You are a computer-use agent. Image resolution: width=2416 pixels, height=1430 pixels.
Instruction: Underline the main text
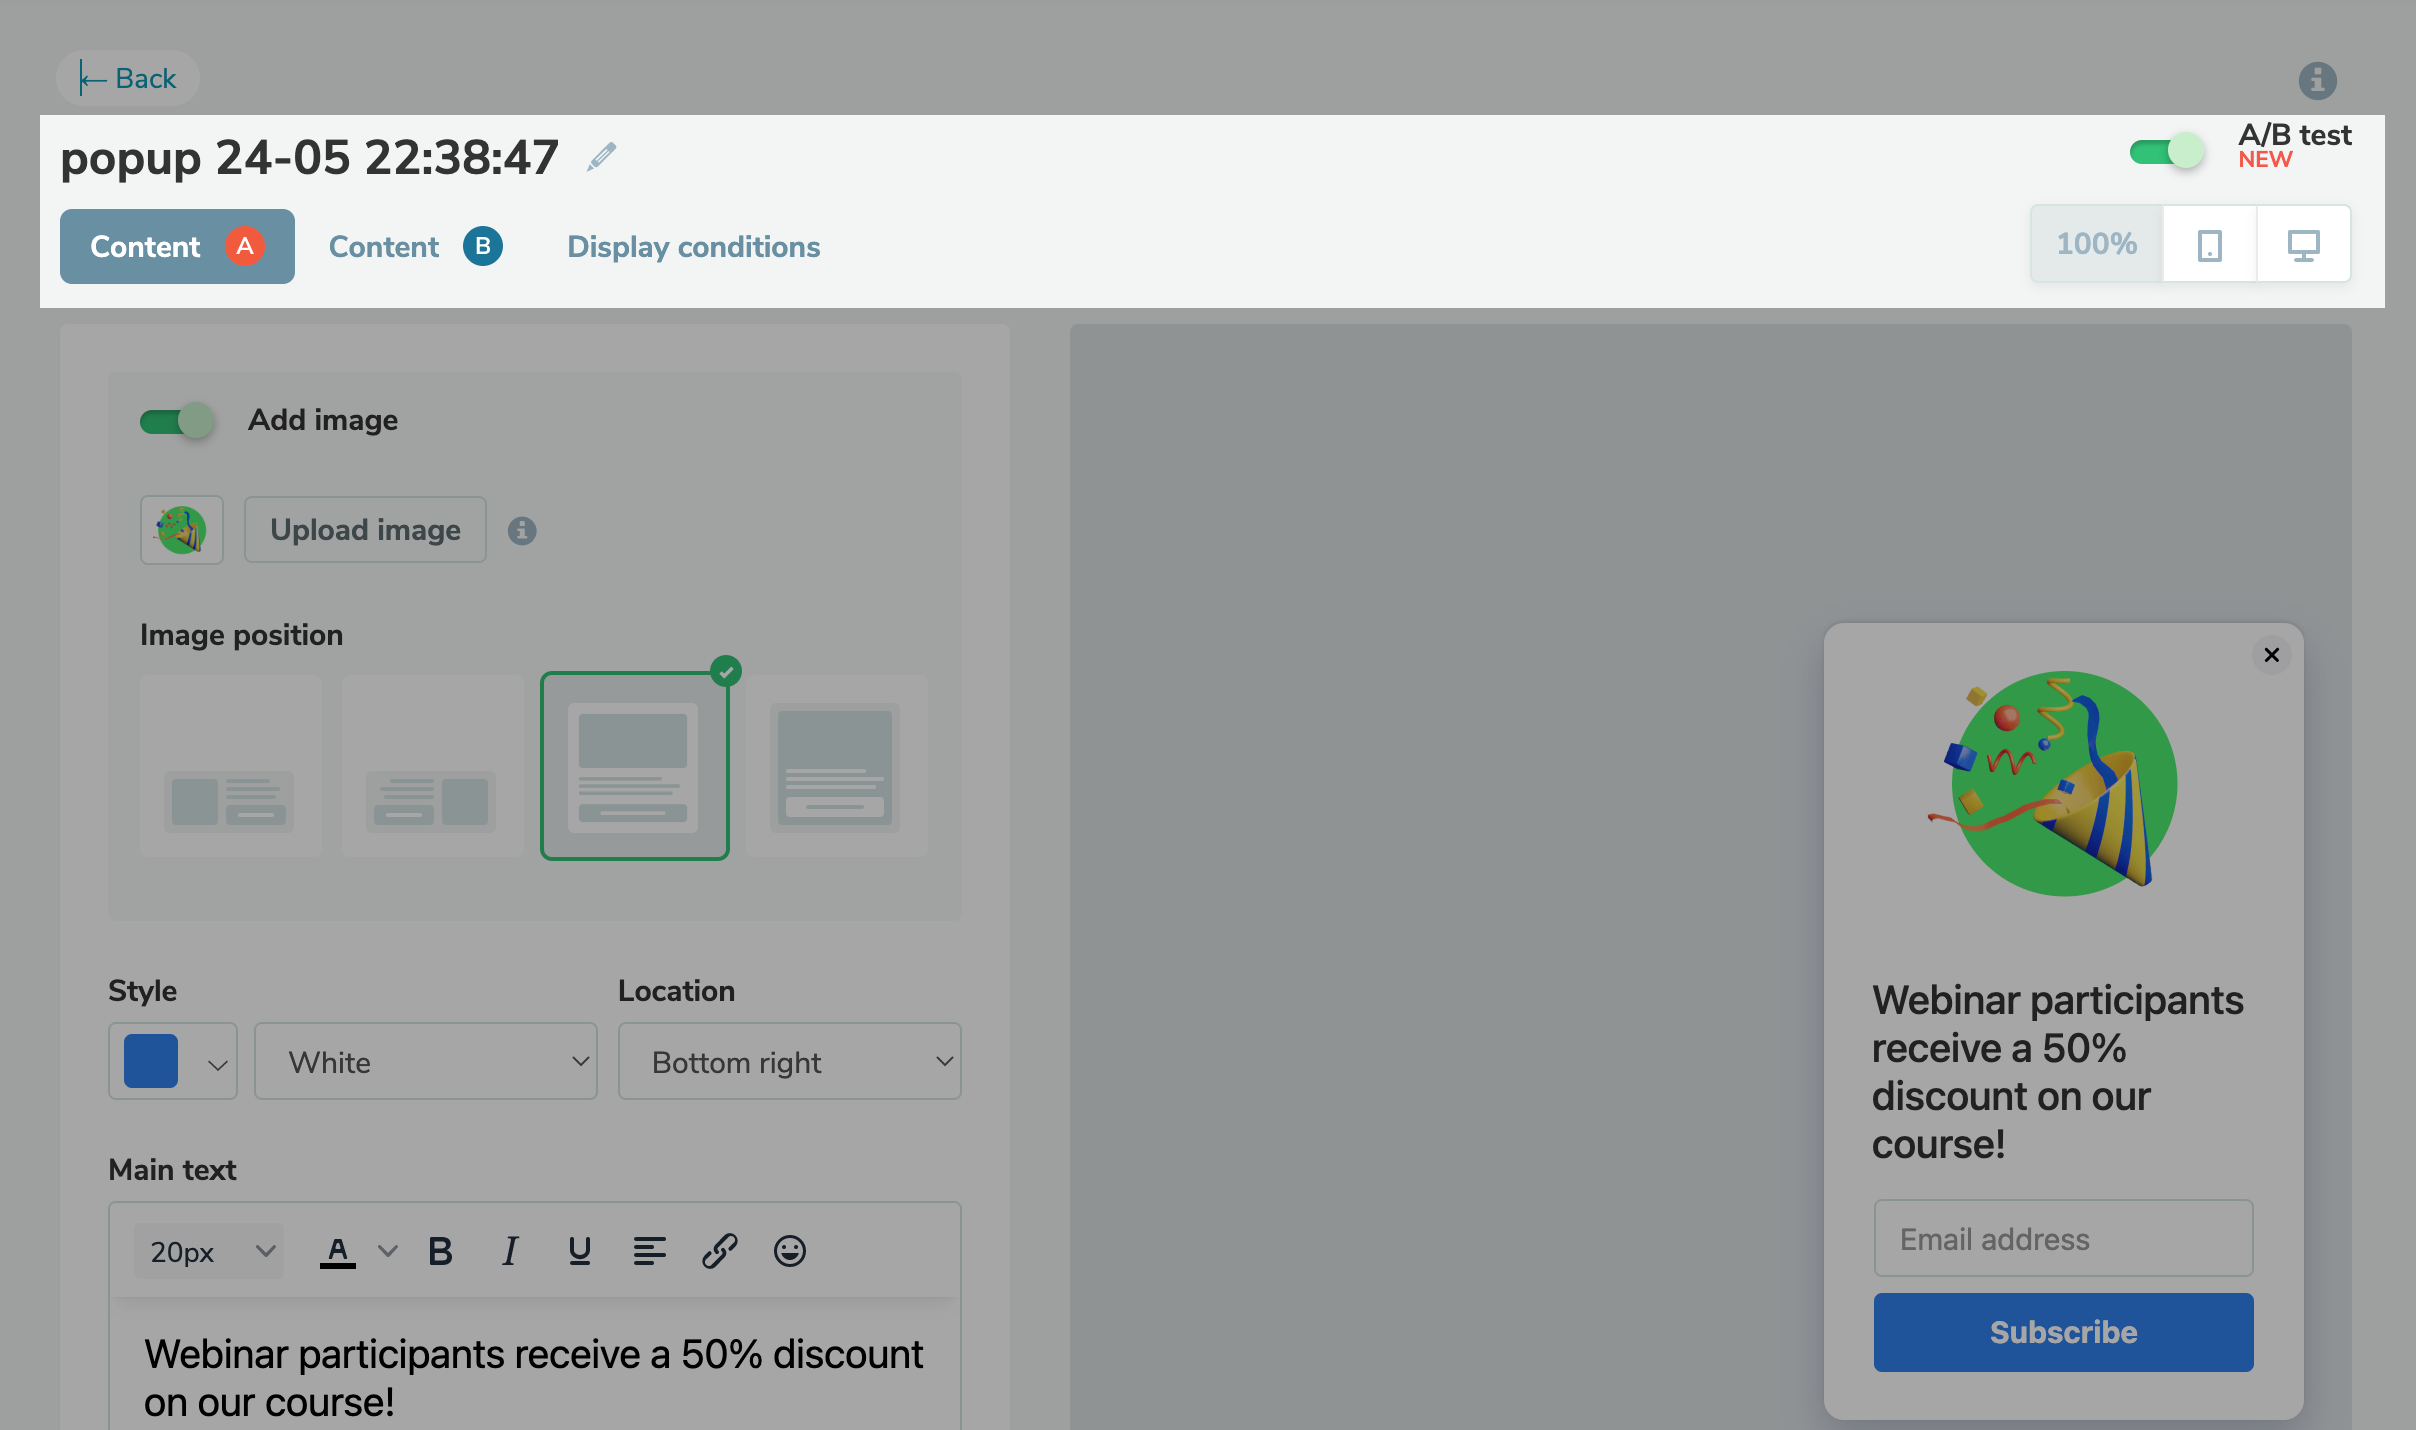click(580, 1250)
